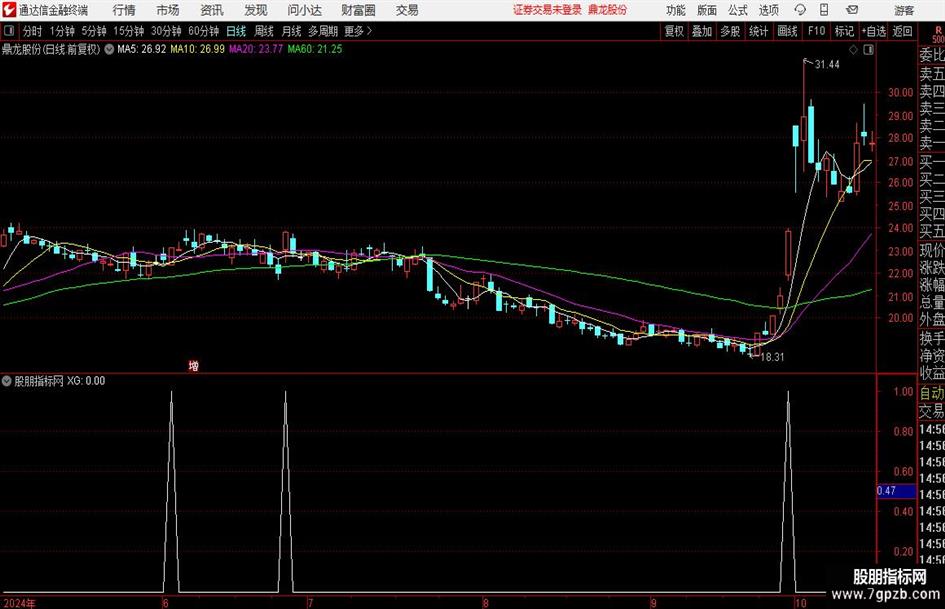Click the 31.44 high price label
This screenshot has height=609, width=945.
point(827,65)
